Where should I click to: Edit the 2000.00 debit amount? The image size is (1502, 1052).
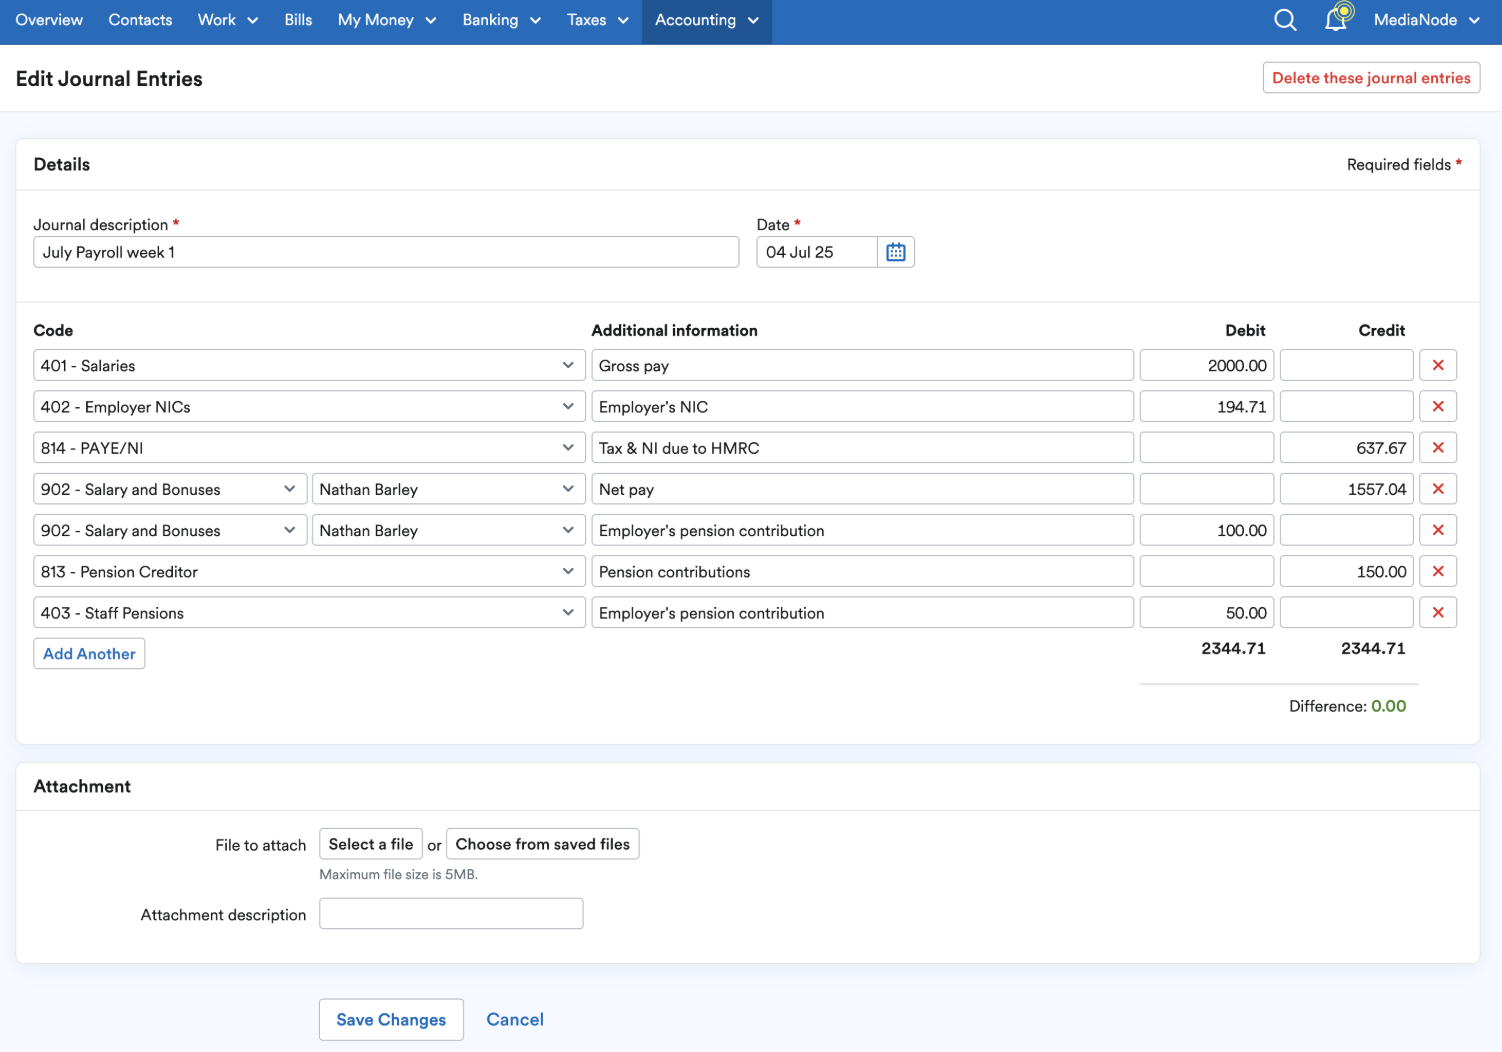(x=1207, y=365)
